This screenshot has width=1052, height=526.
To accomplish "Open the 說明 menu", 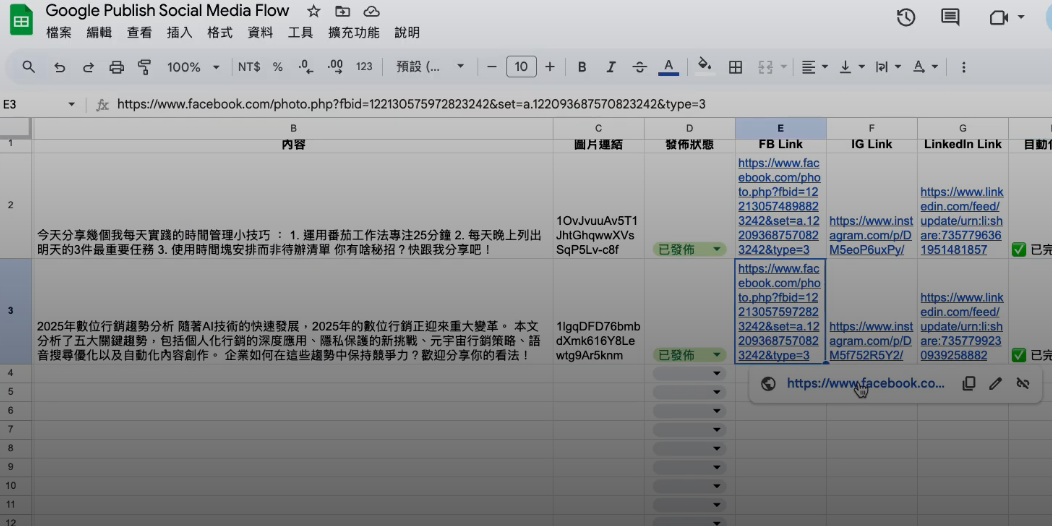I will point(407,33).
